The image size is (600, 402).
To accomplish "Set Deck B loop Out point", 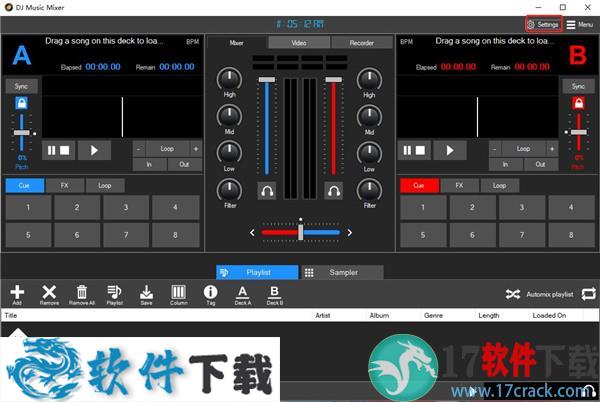I will (541, 164).
